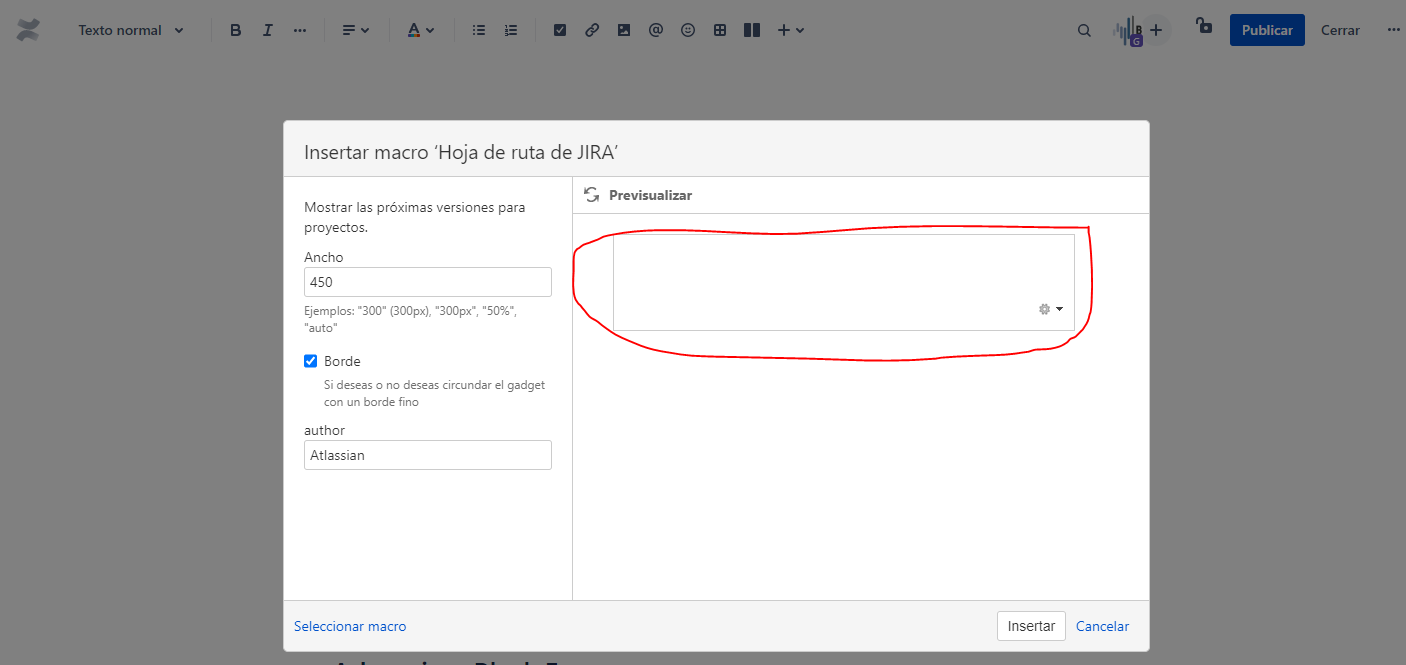This screenshot has width=1406, height=665.
Task: Insert an at-mention
Action: coord(656,30)
